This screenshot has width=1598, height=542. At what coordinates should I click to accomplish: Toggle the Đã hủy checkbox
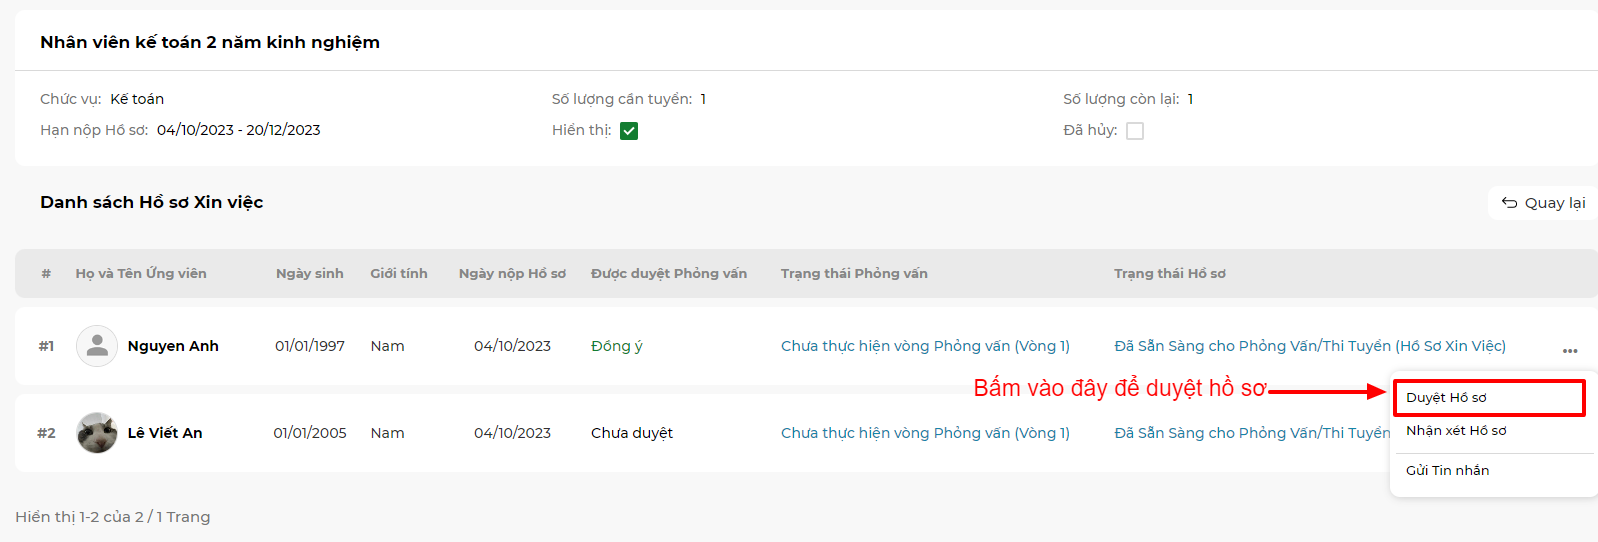(1135, 131)
